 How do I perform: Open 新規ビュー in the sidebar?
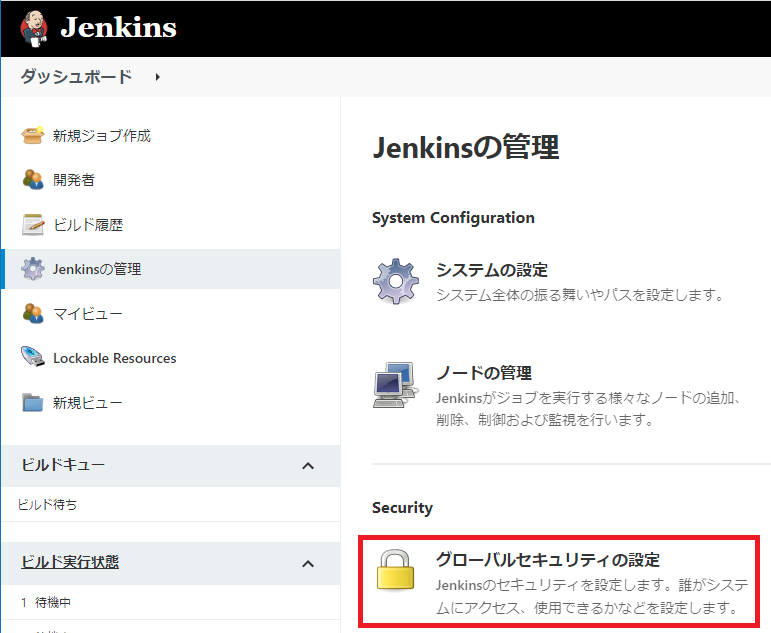pyautogui.click(x=88, y=403)
